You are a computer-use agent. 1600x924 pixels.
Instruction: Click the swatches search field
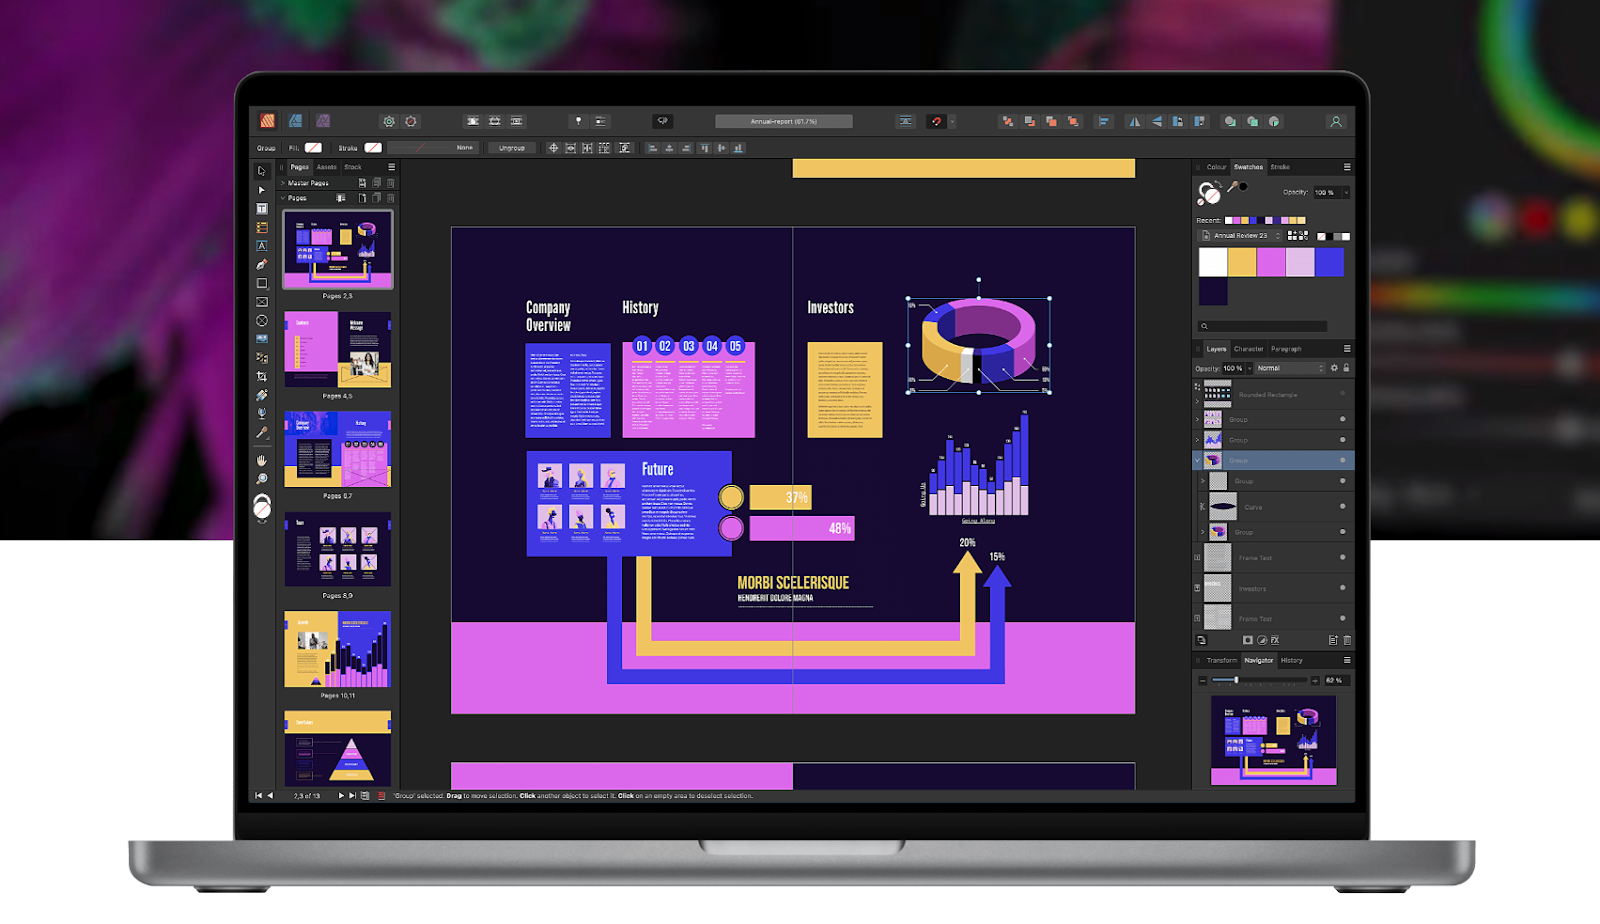1263,326
